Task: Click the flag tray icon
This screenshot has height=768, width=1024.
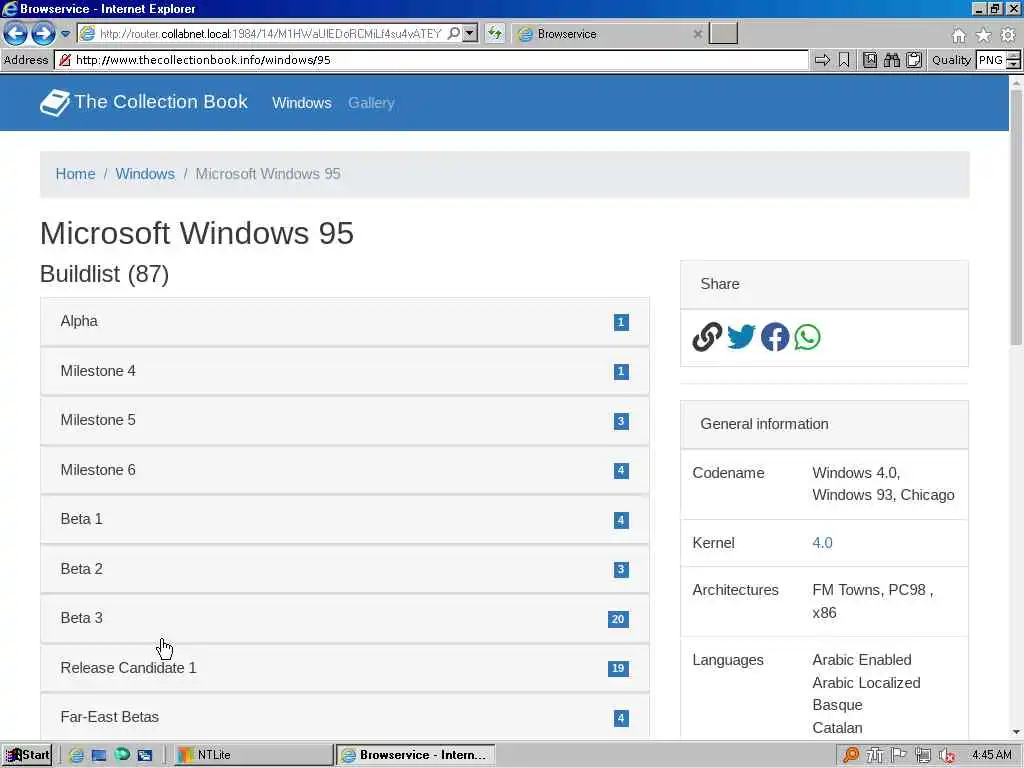Action: coord(899,755)
